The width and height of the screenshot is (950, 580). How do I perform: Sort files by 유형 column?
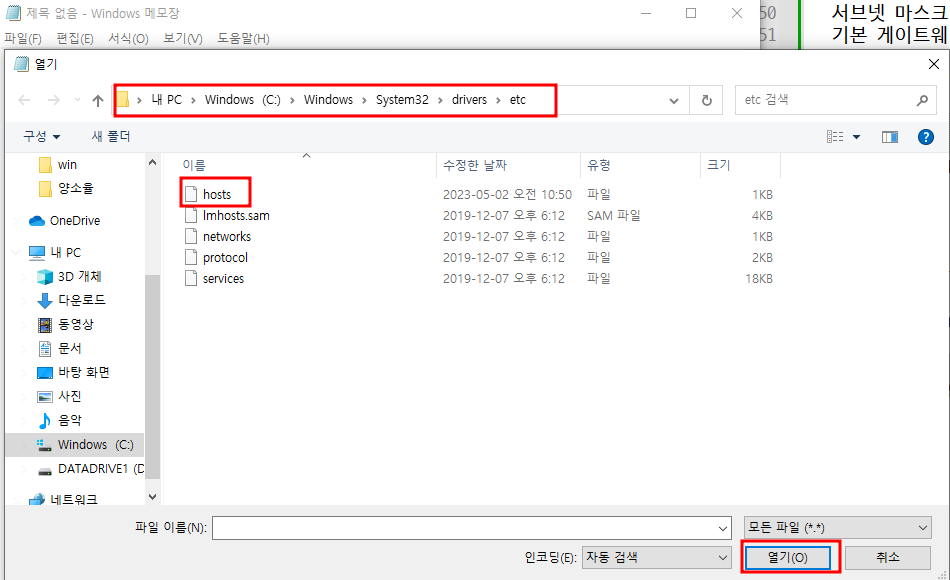click(x=599, y=165)
